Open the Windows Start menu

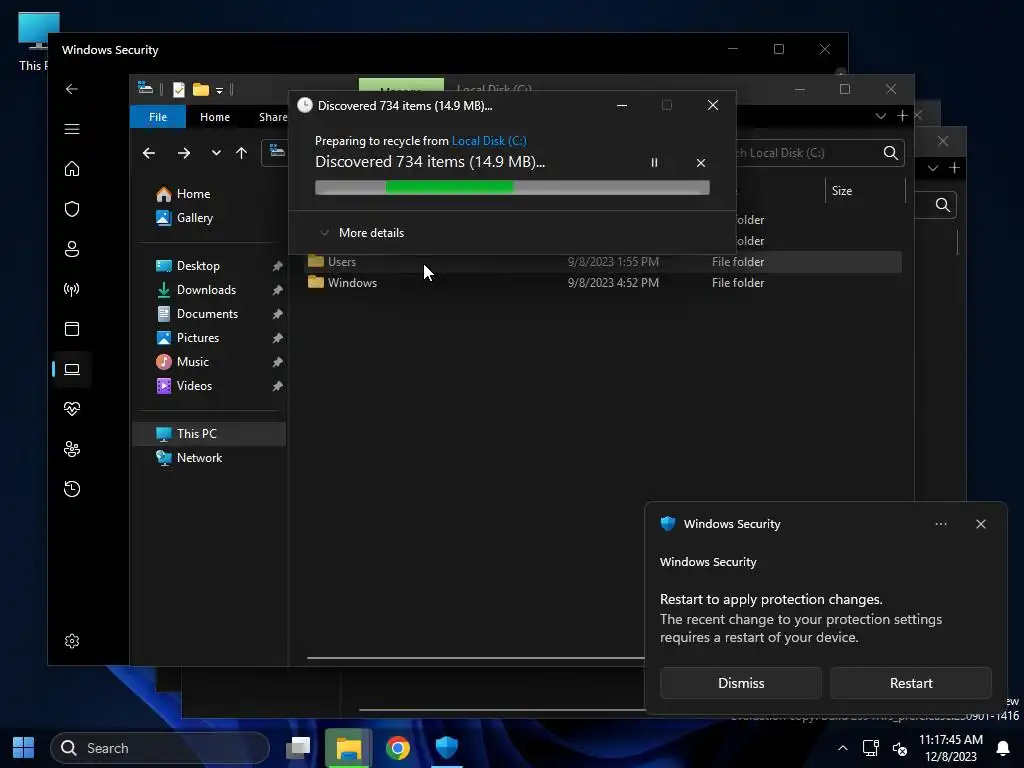(x=24, y=748)
